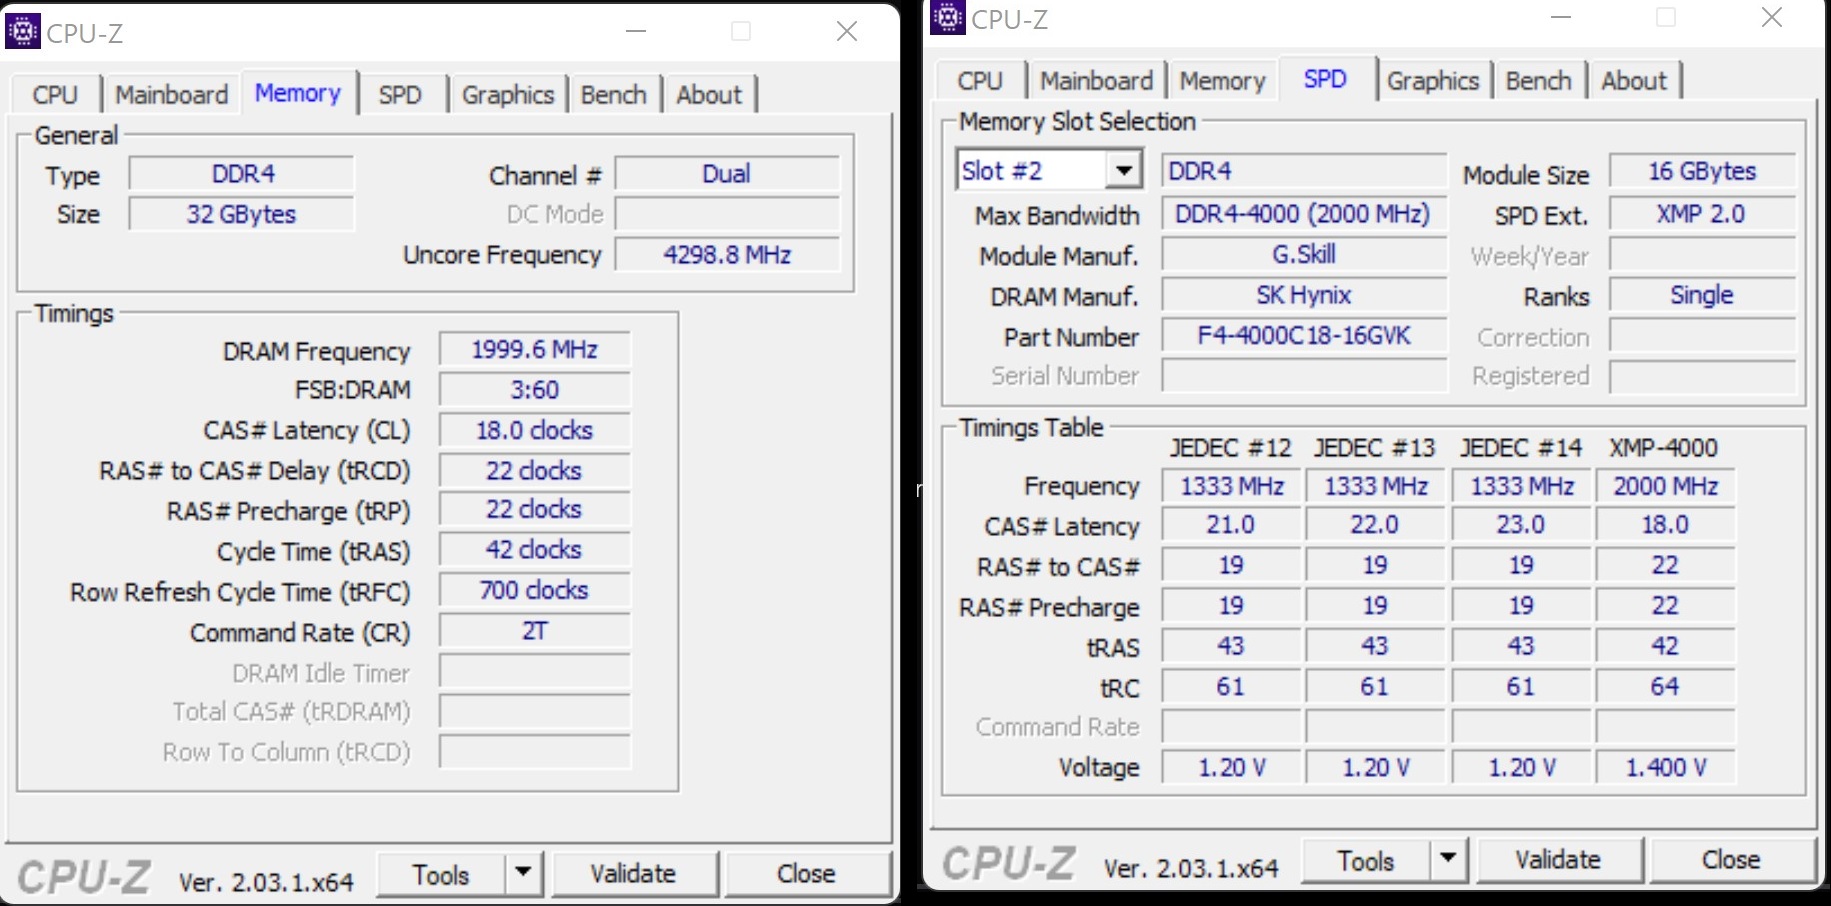Click the XMP-4000 frequency 2000 MHz cell
This screenshot has height=906, width=1831.
pyautogui.click(x=1665, y=487)
